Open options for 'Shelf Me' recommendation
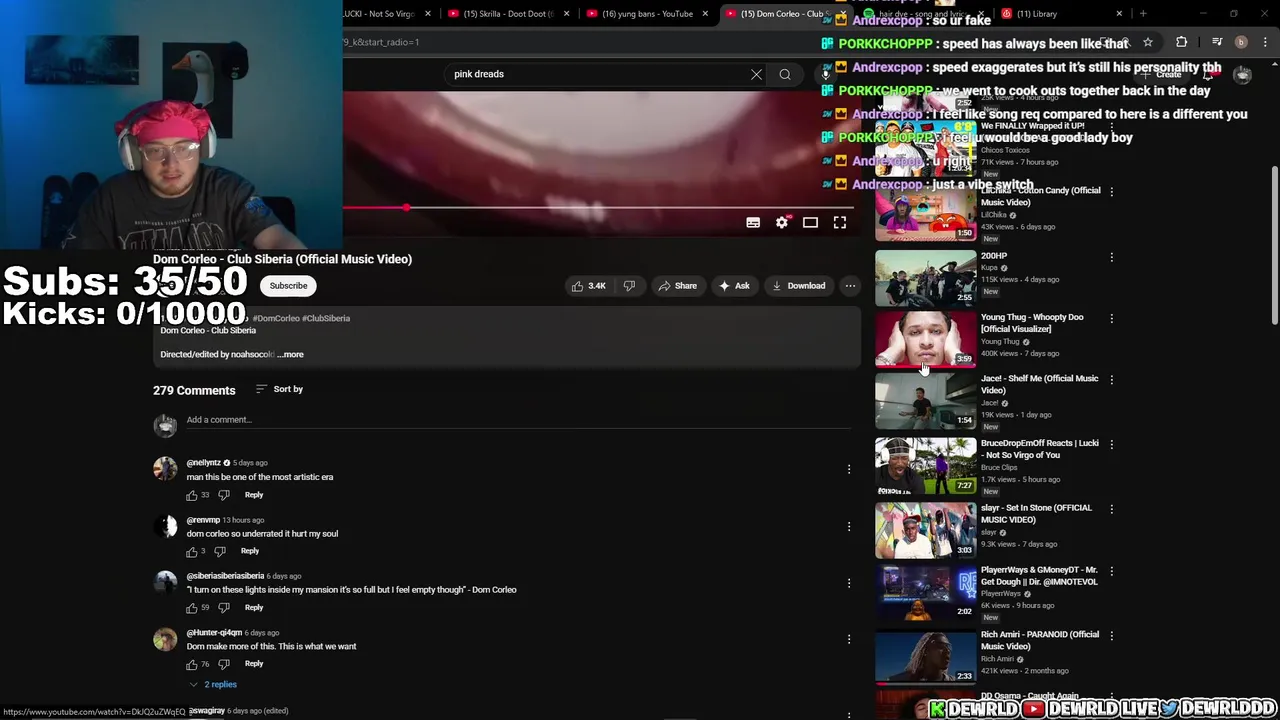Screen dimensions: 1280x720 (x=1111, y=380)
